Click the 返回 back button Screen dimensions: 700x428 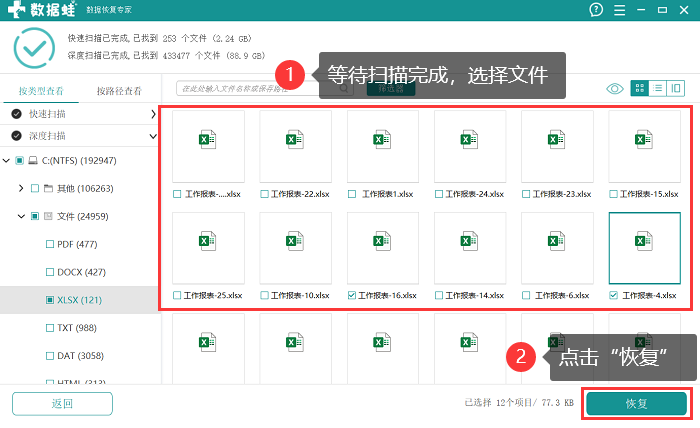(62, 403)
